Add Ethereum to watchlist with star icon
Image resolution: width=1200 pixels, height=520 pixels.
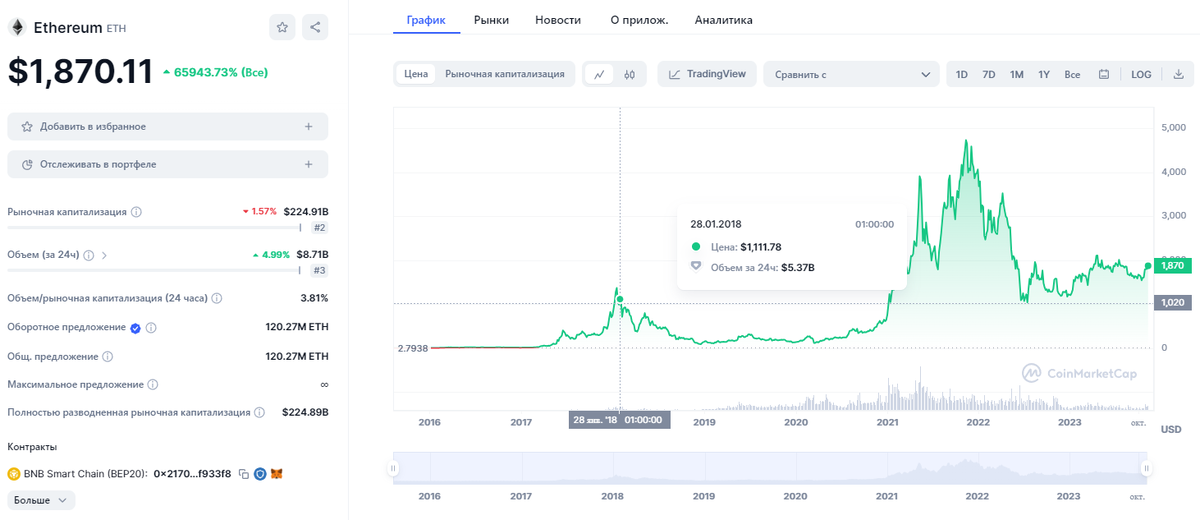point(282,28)
